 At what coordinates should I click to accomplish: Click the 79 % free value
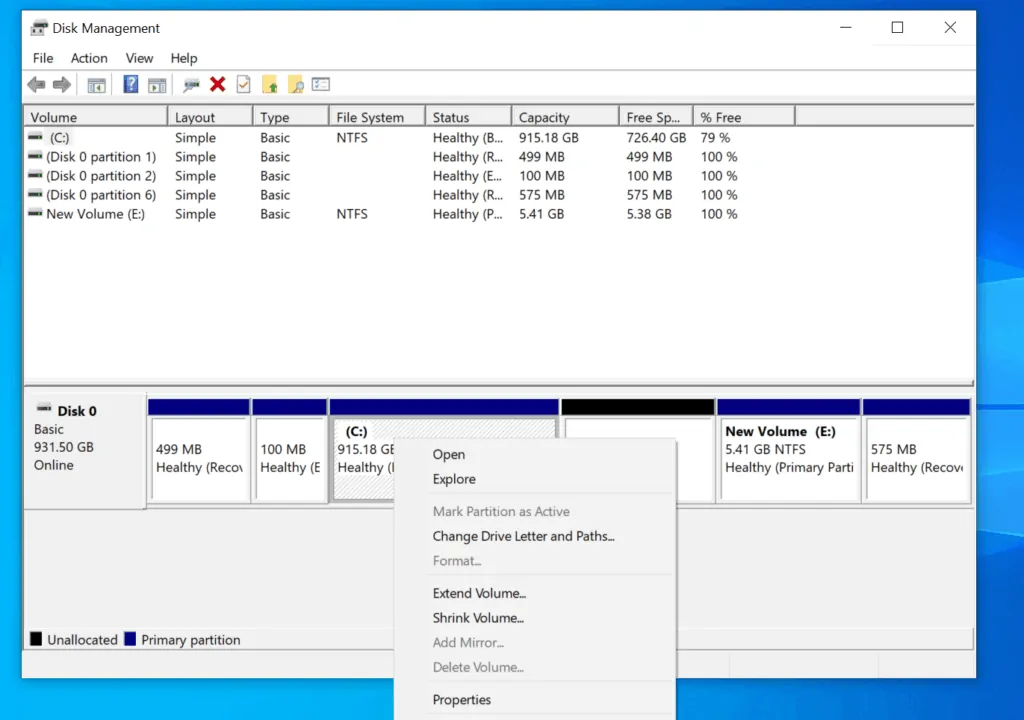(x=715, y=137)
